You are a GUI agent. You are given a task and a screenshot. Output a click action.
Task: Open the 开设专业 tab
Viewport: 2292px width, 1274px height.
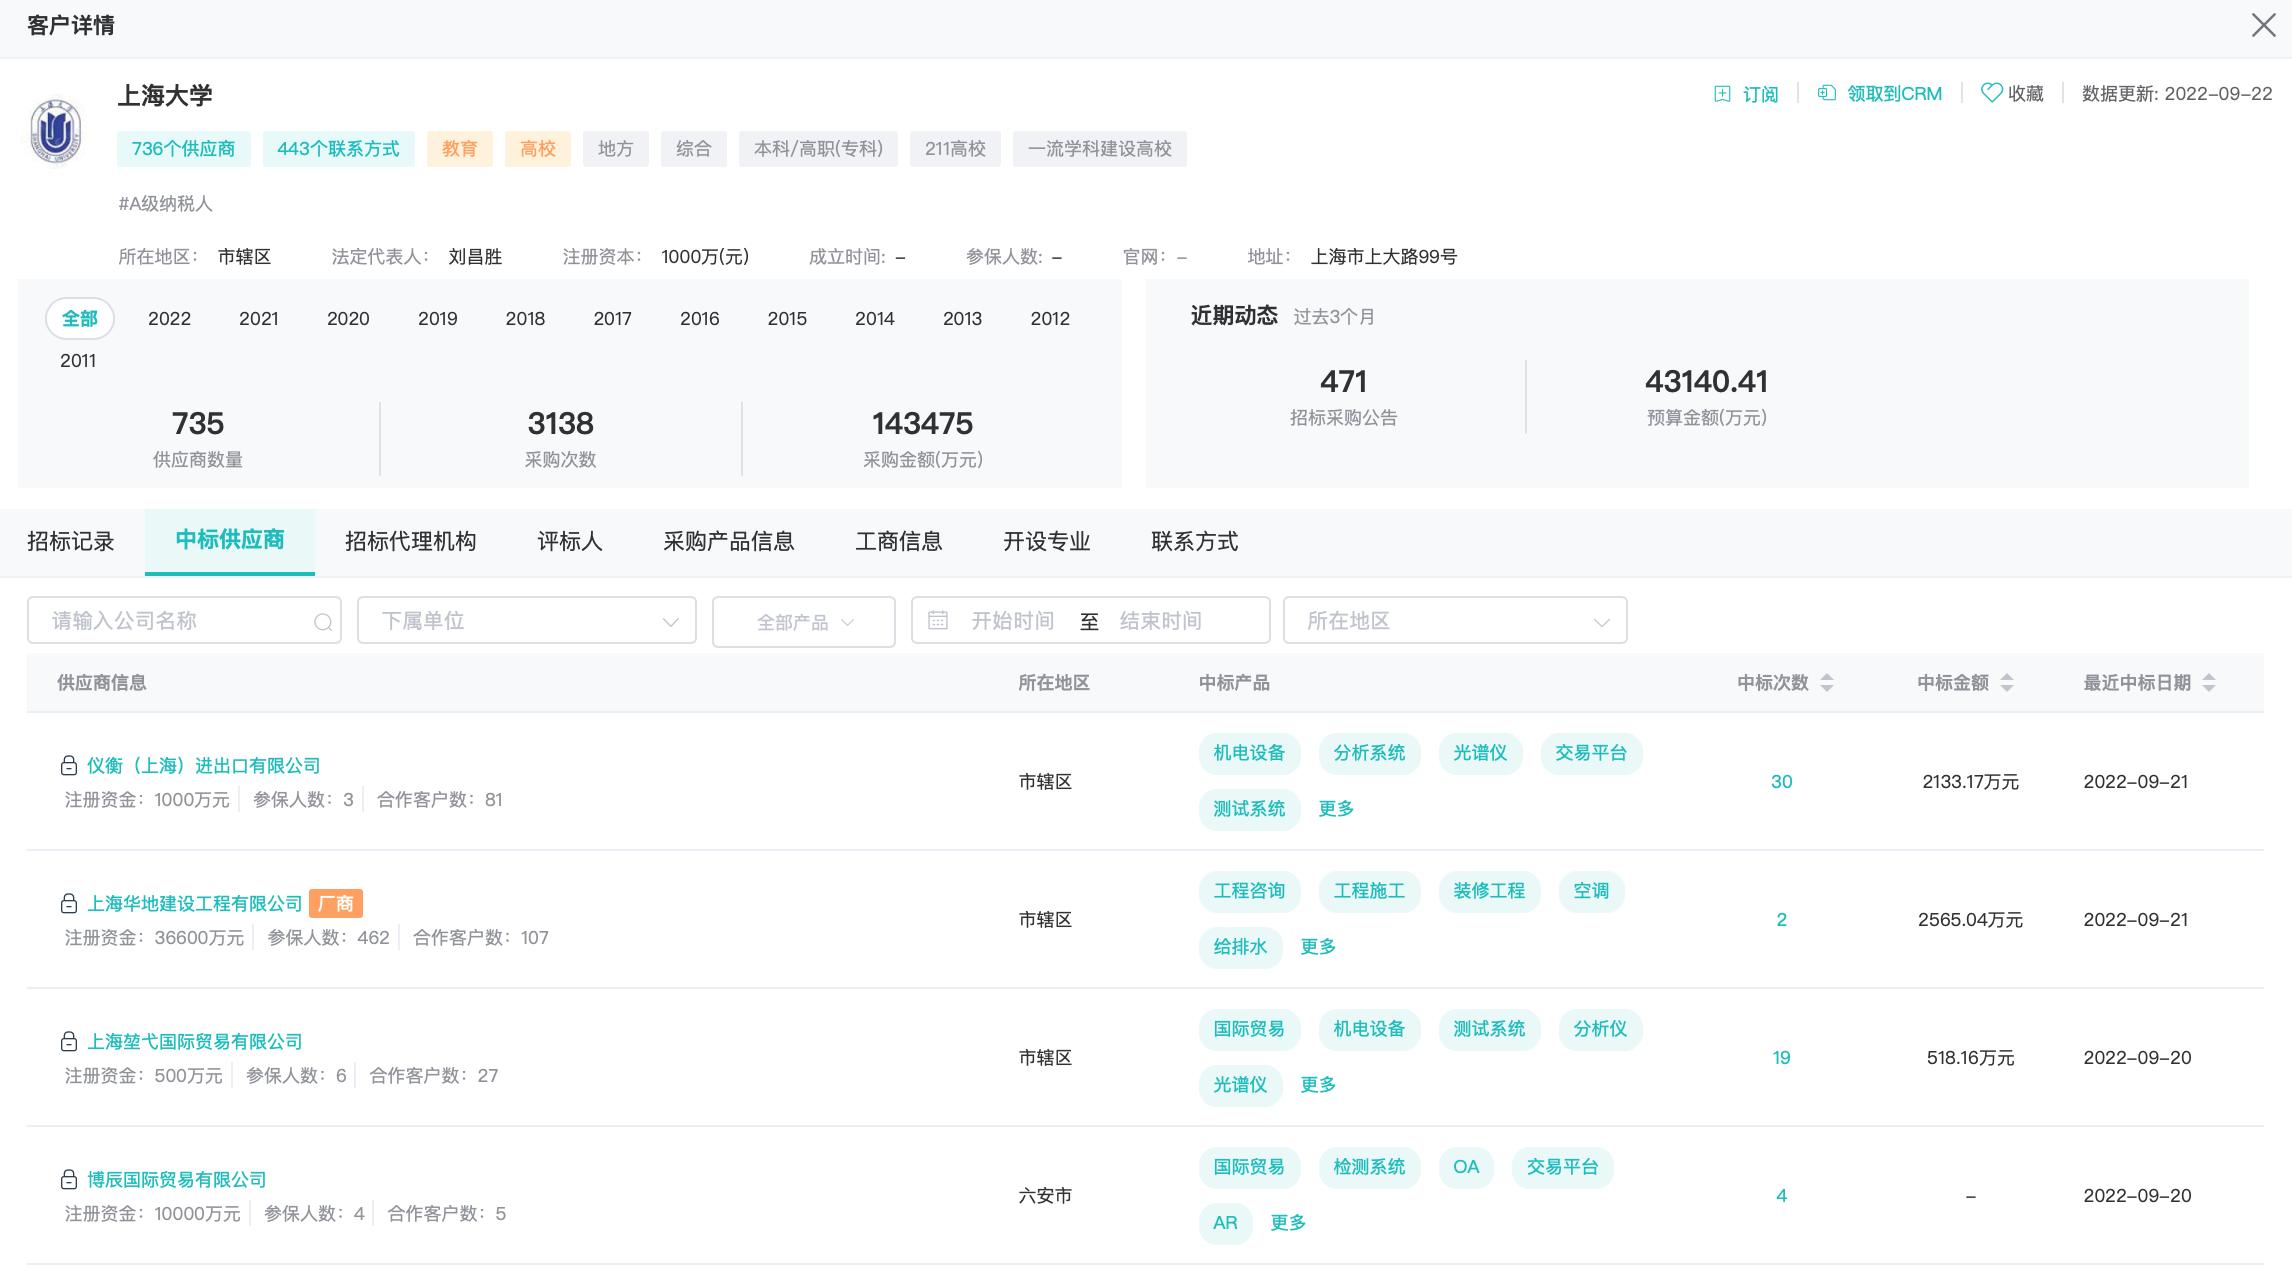click(x=1047, y=542)
